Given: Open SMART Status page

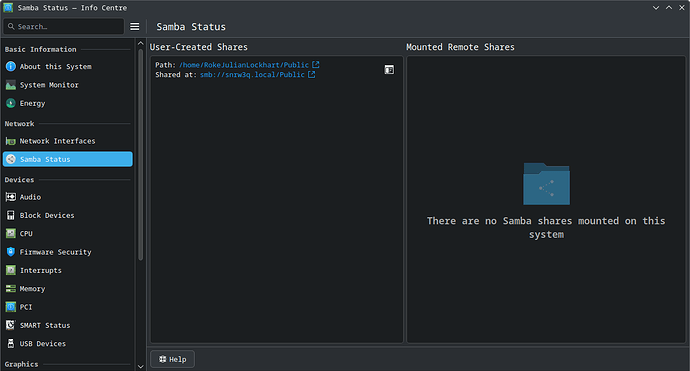Looking at the screenshot, I should tap(68, 325).
